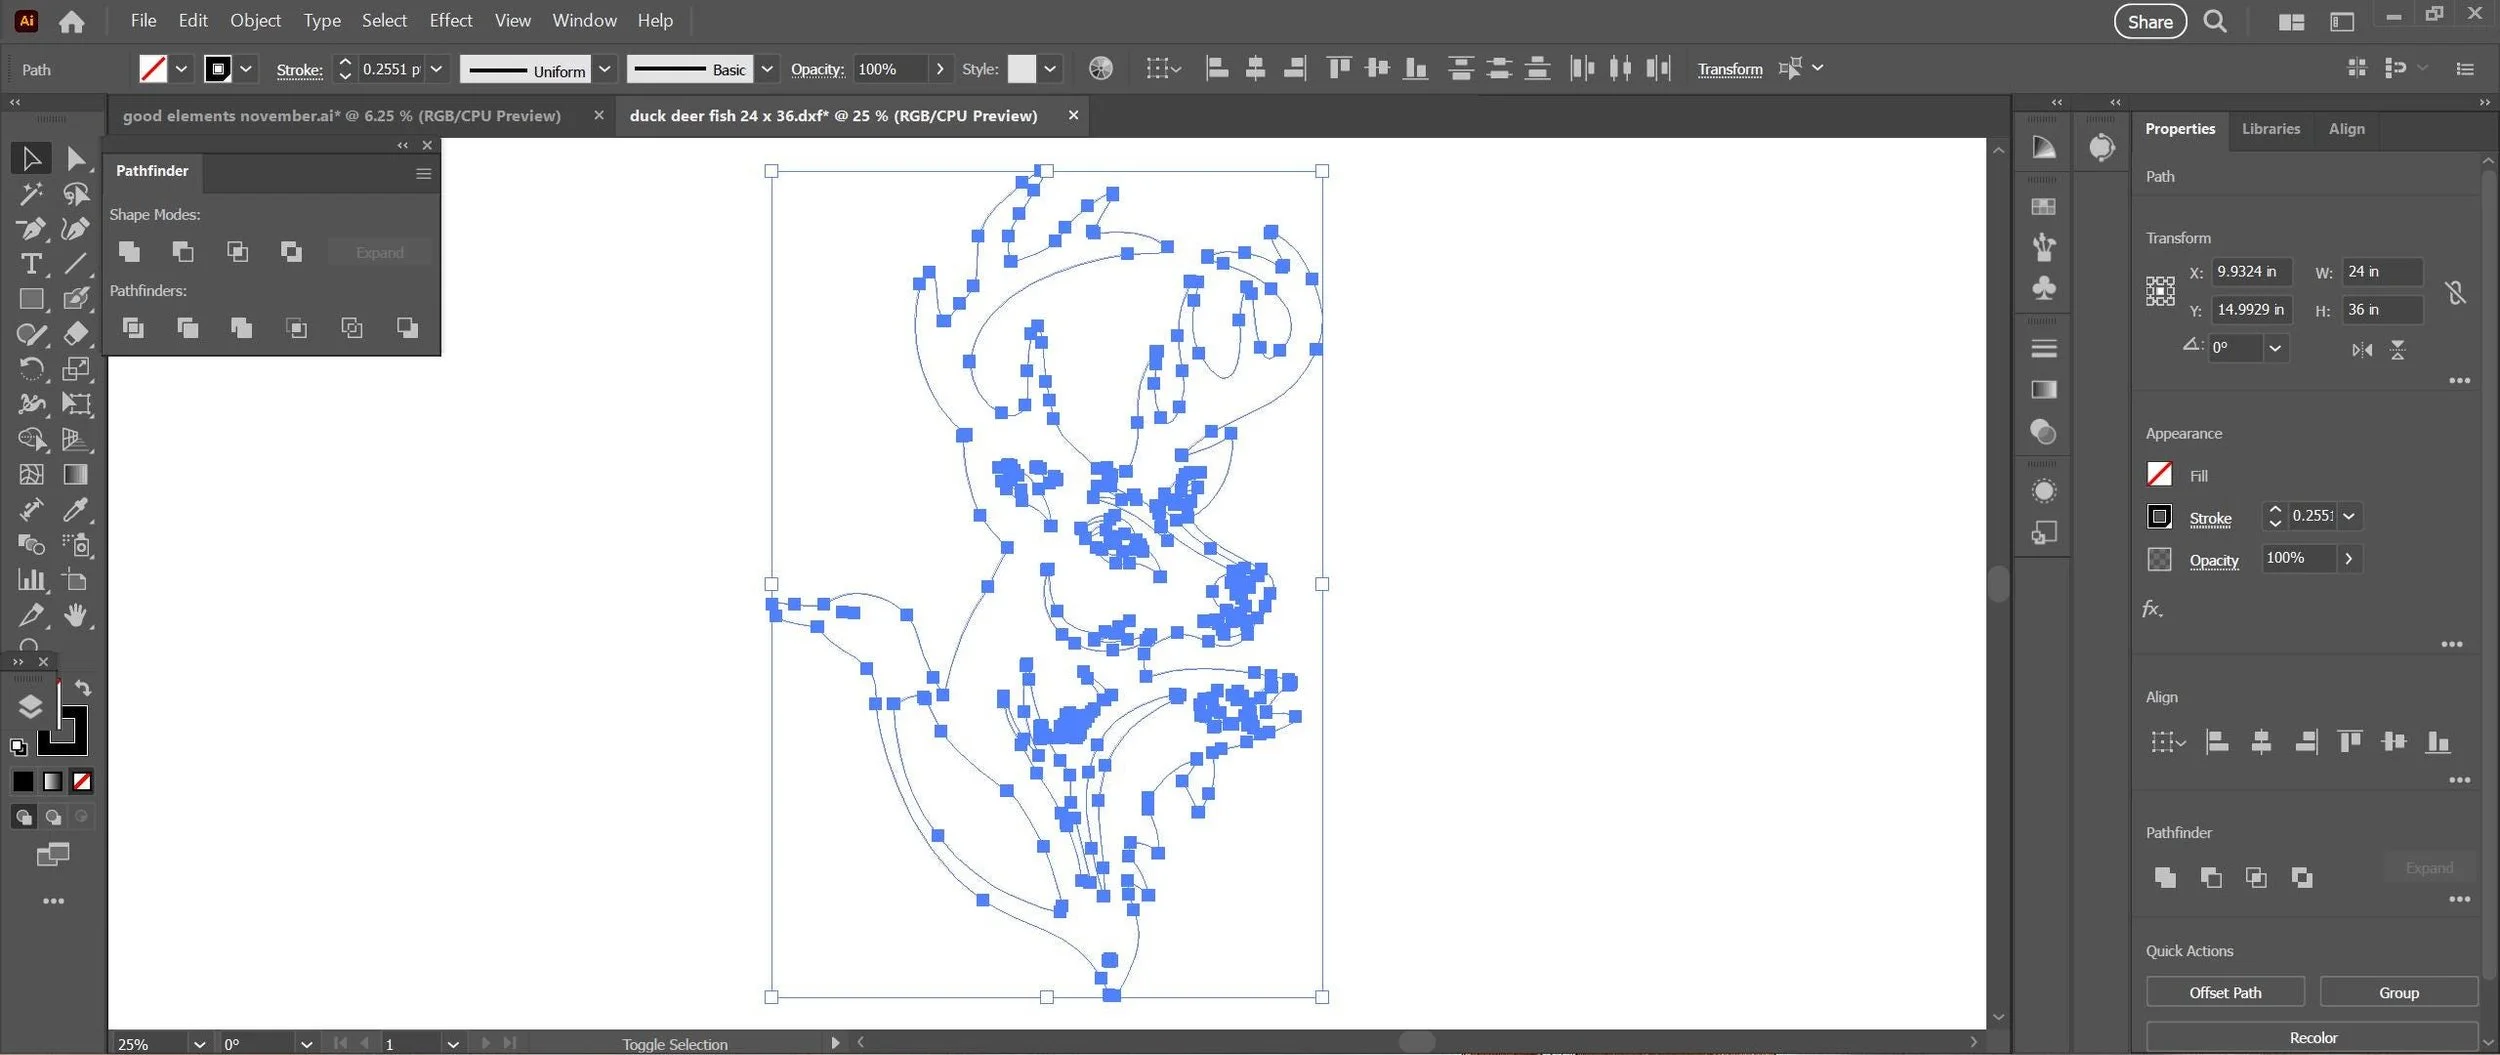This screenshot has width=2500, height=1055.
Task: Apply solid Color mode in toolbox
Action: (x=23, y=782)
